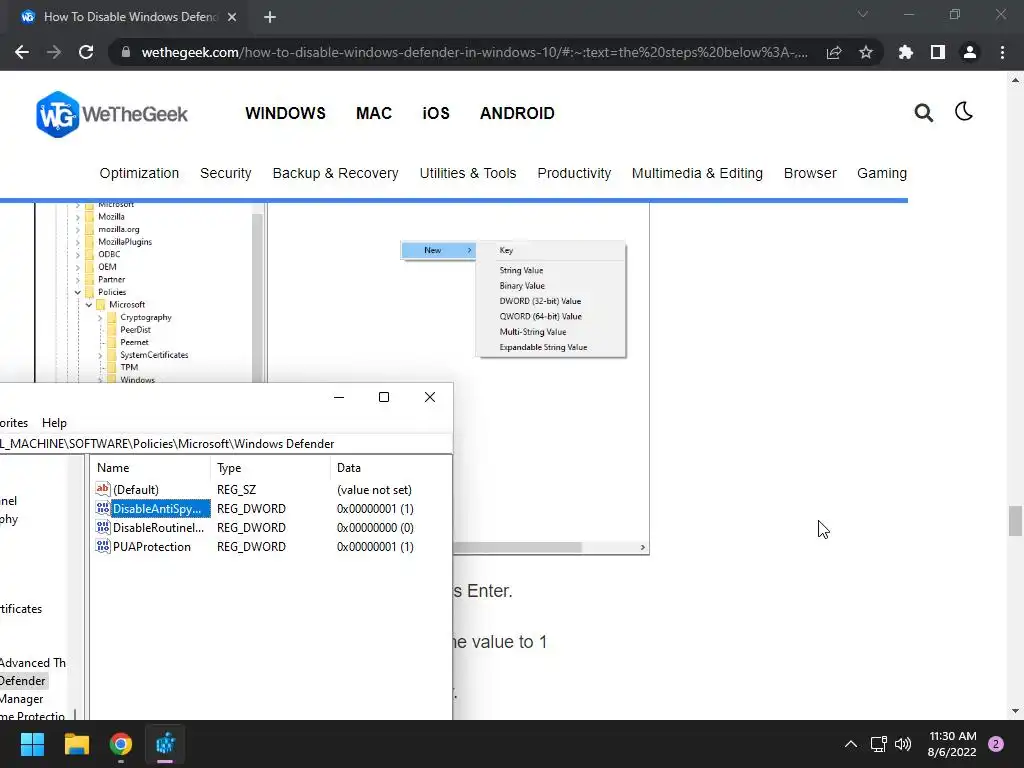Show hidden system tray icons
Image resolution: width=1024 pixels, height=768 pixels.
(851, 744)
